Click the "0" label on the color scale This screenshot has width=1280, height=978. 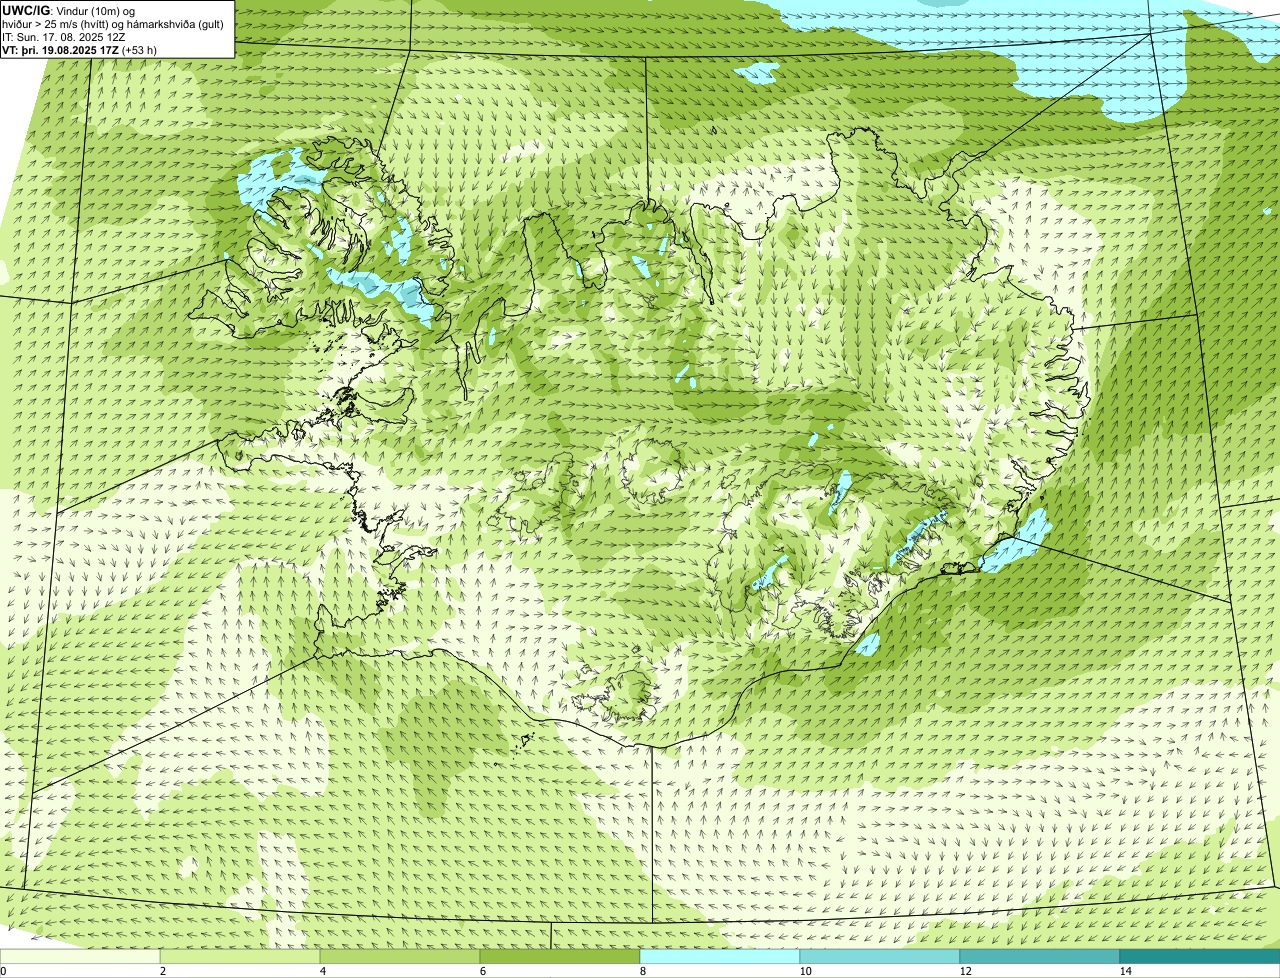[x=4, y=971]
